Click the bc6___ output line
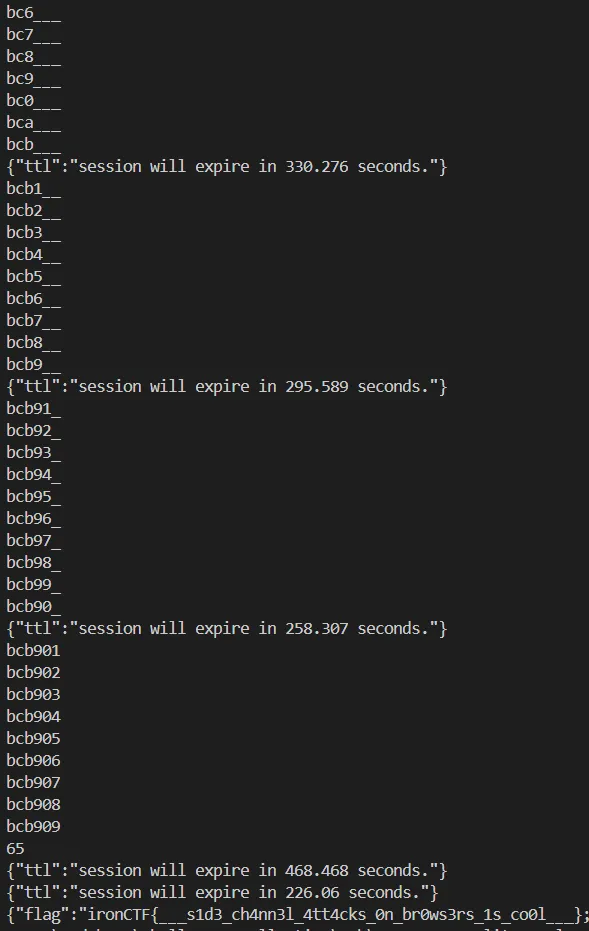This screenshot has width=589, height=931. tap(33, 13)
